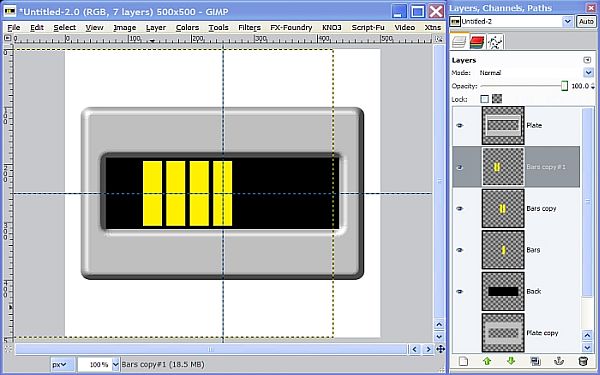Open the Select menu

[x=64, y=28]
